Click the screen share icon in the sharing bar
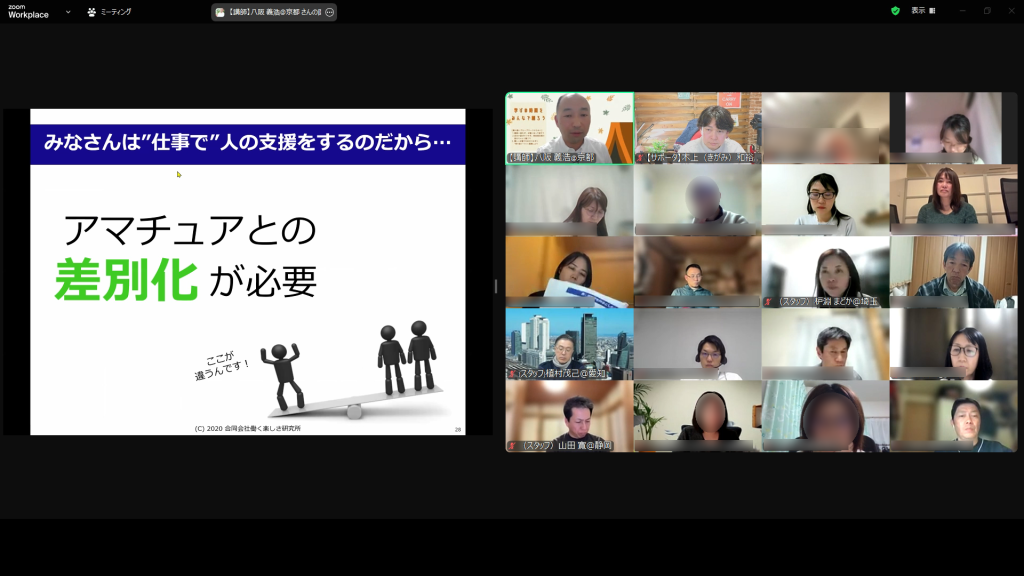 [x=220, y=12]
